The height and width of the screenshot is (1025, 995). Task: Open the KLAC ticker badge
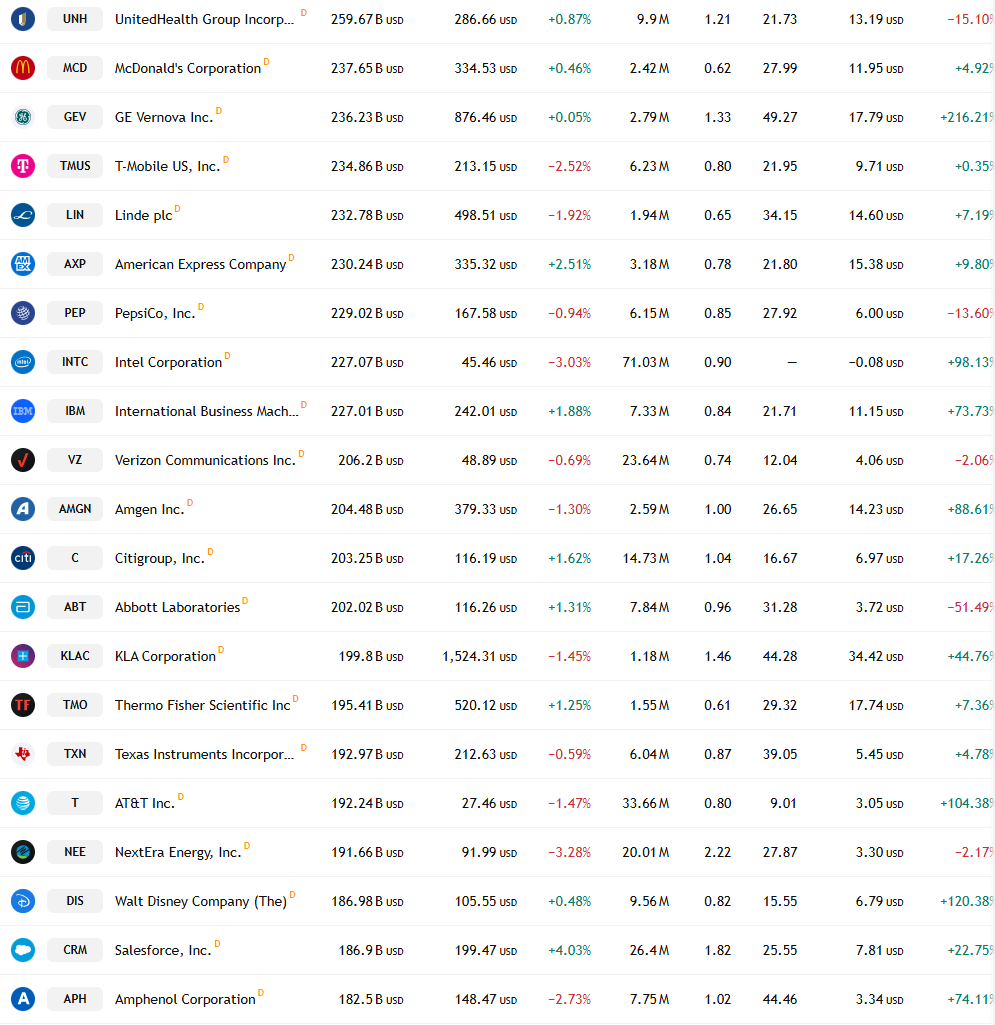pyautogui.click(x=75, y=656)
